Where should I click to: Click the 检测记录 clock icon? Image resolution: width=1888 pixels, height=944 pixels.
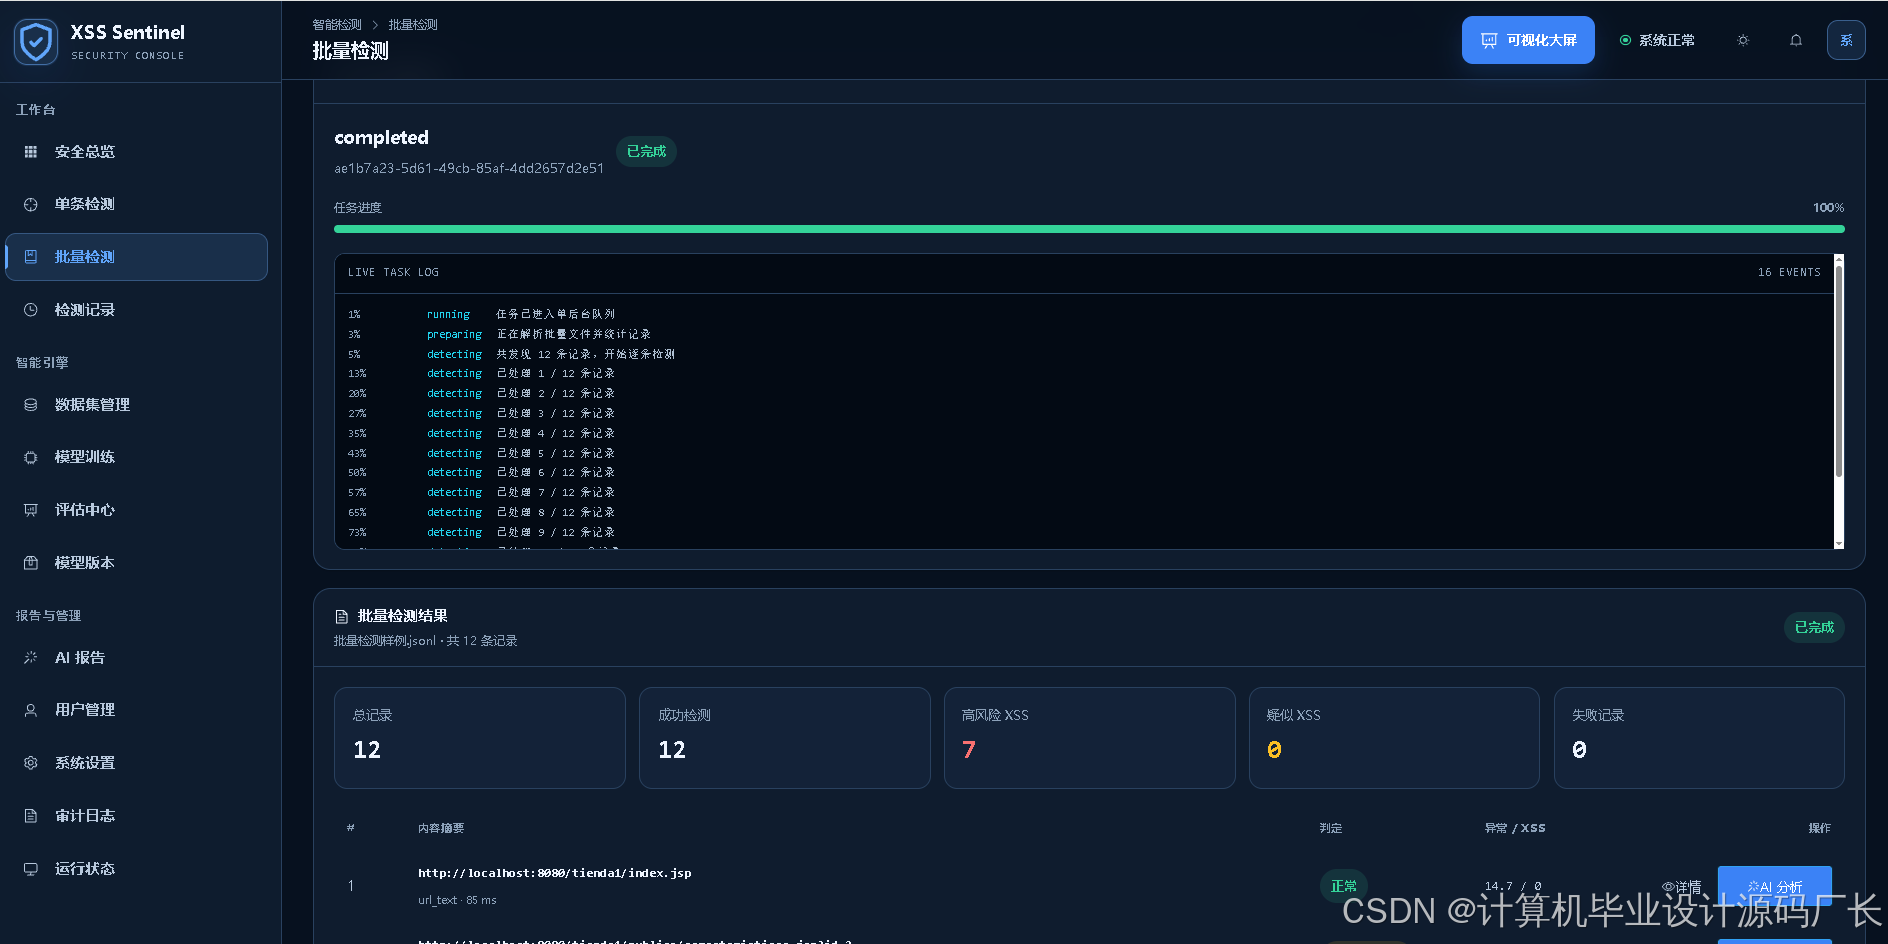31,310
